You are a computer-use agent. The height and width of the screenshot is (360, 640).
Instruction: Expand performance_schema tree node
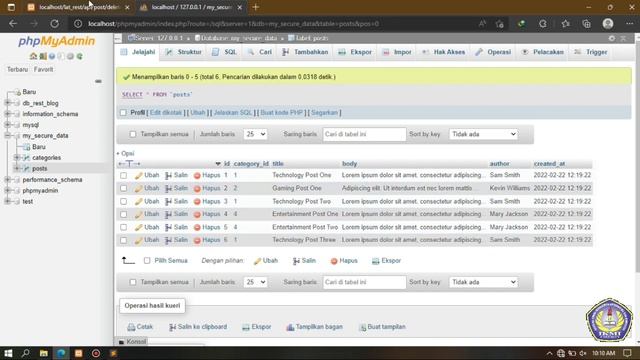(7, 180)
